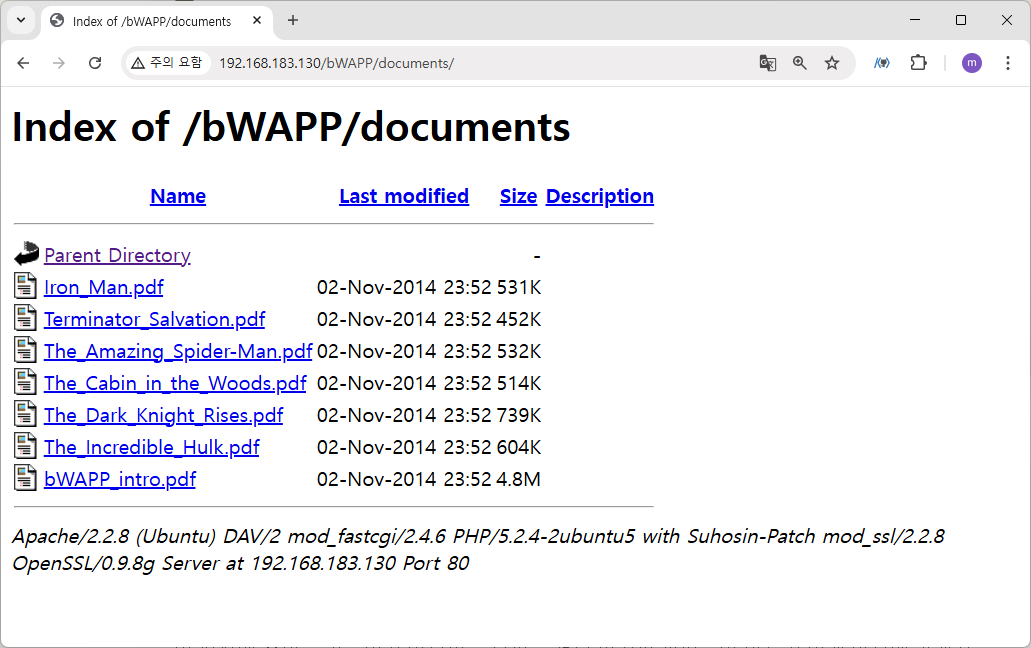Maximize the browser window

[961, 20]
